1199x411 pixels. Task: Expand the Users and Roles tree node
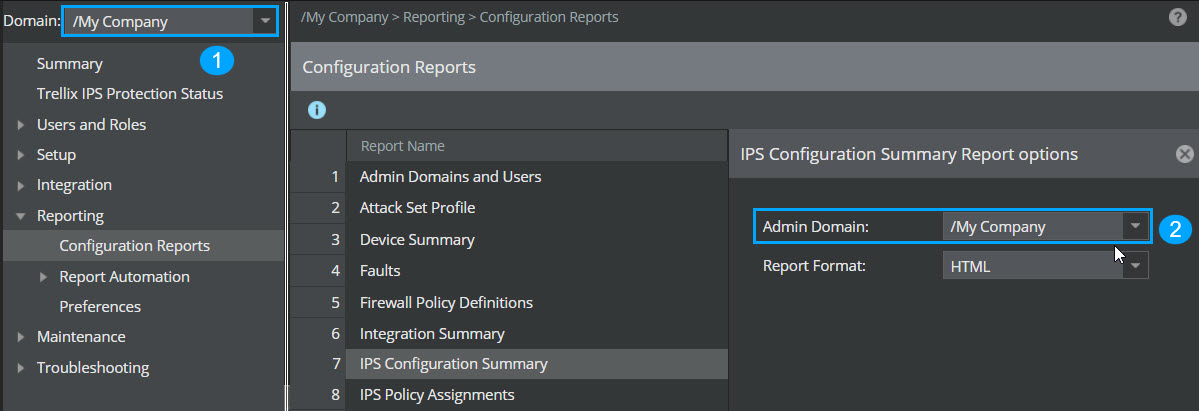[21, 125]
